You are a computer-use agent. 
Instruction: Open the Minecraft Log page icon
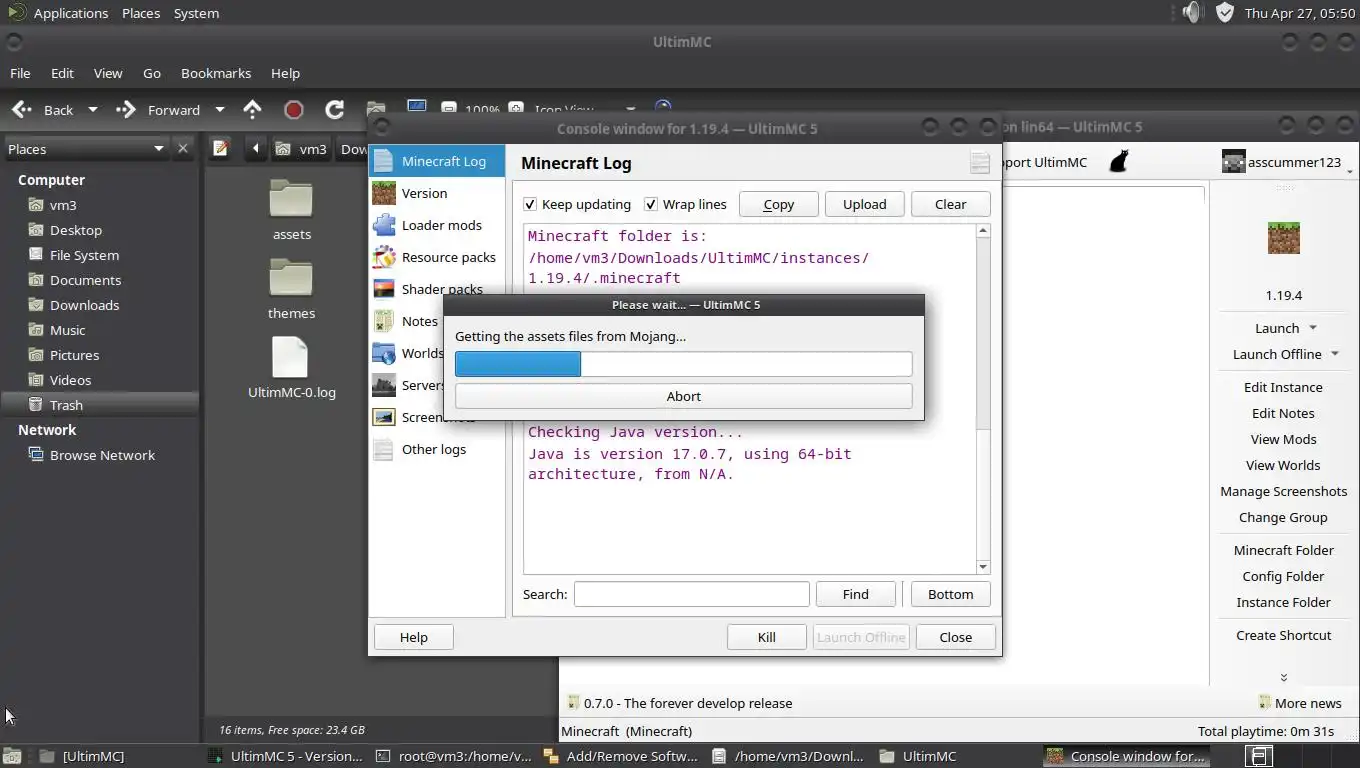[384, 161]
